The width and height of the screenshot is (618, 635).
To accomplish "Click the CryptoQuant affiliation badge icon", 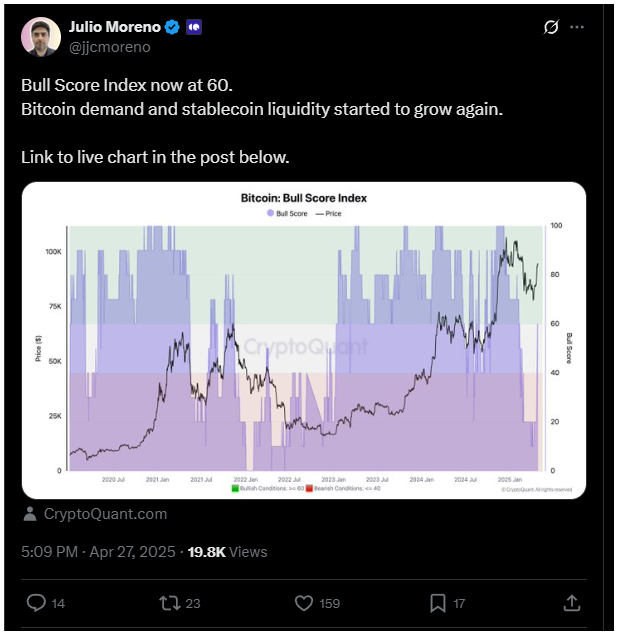I will click(194, 27).
